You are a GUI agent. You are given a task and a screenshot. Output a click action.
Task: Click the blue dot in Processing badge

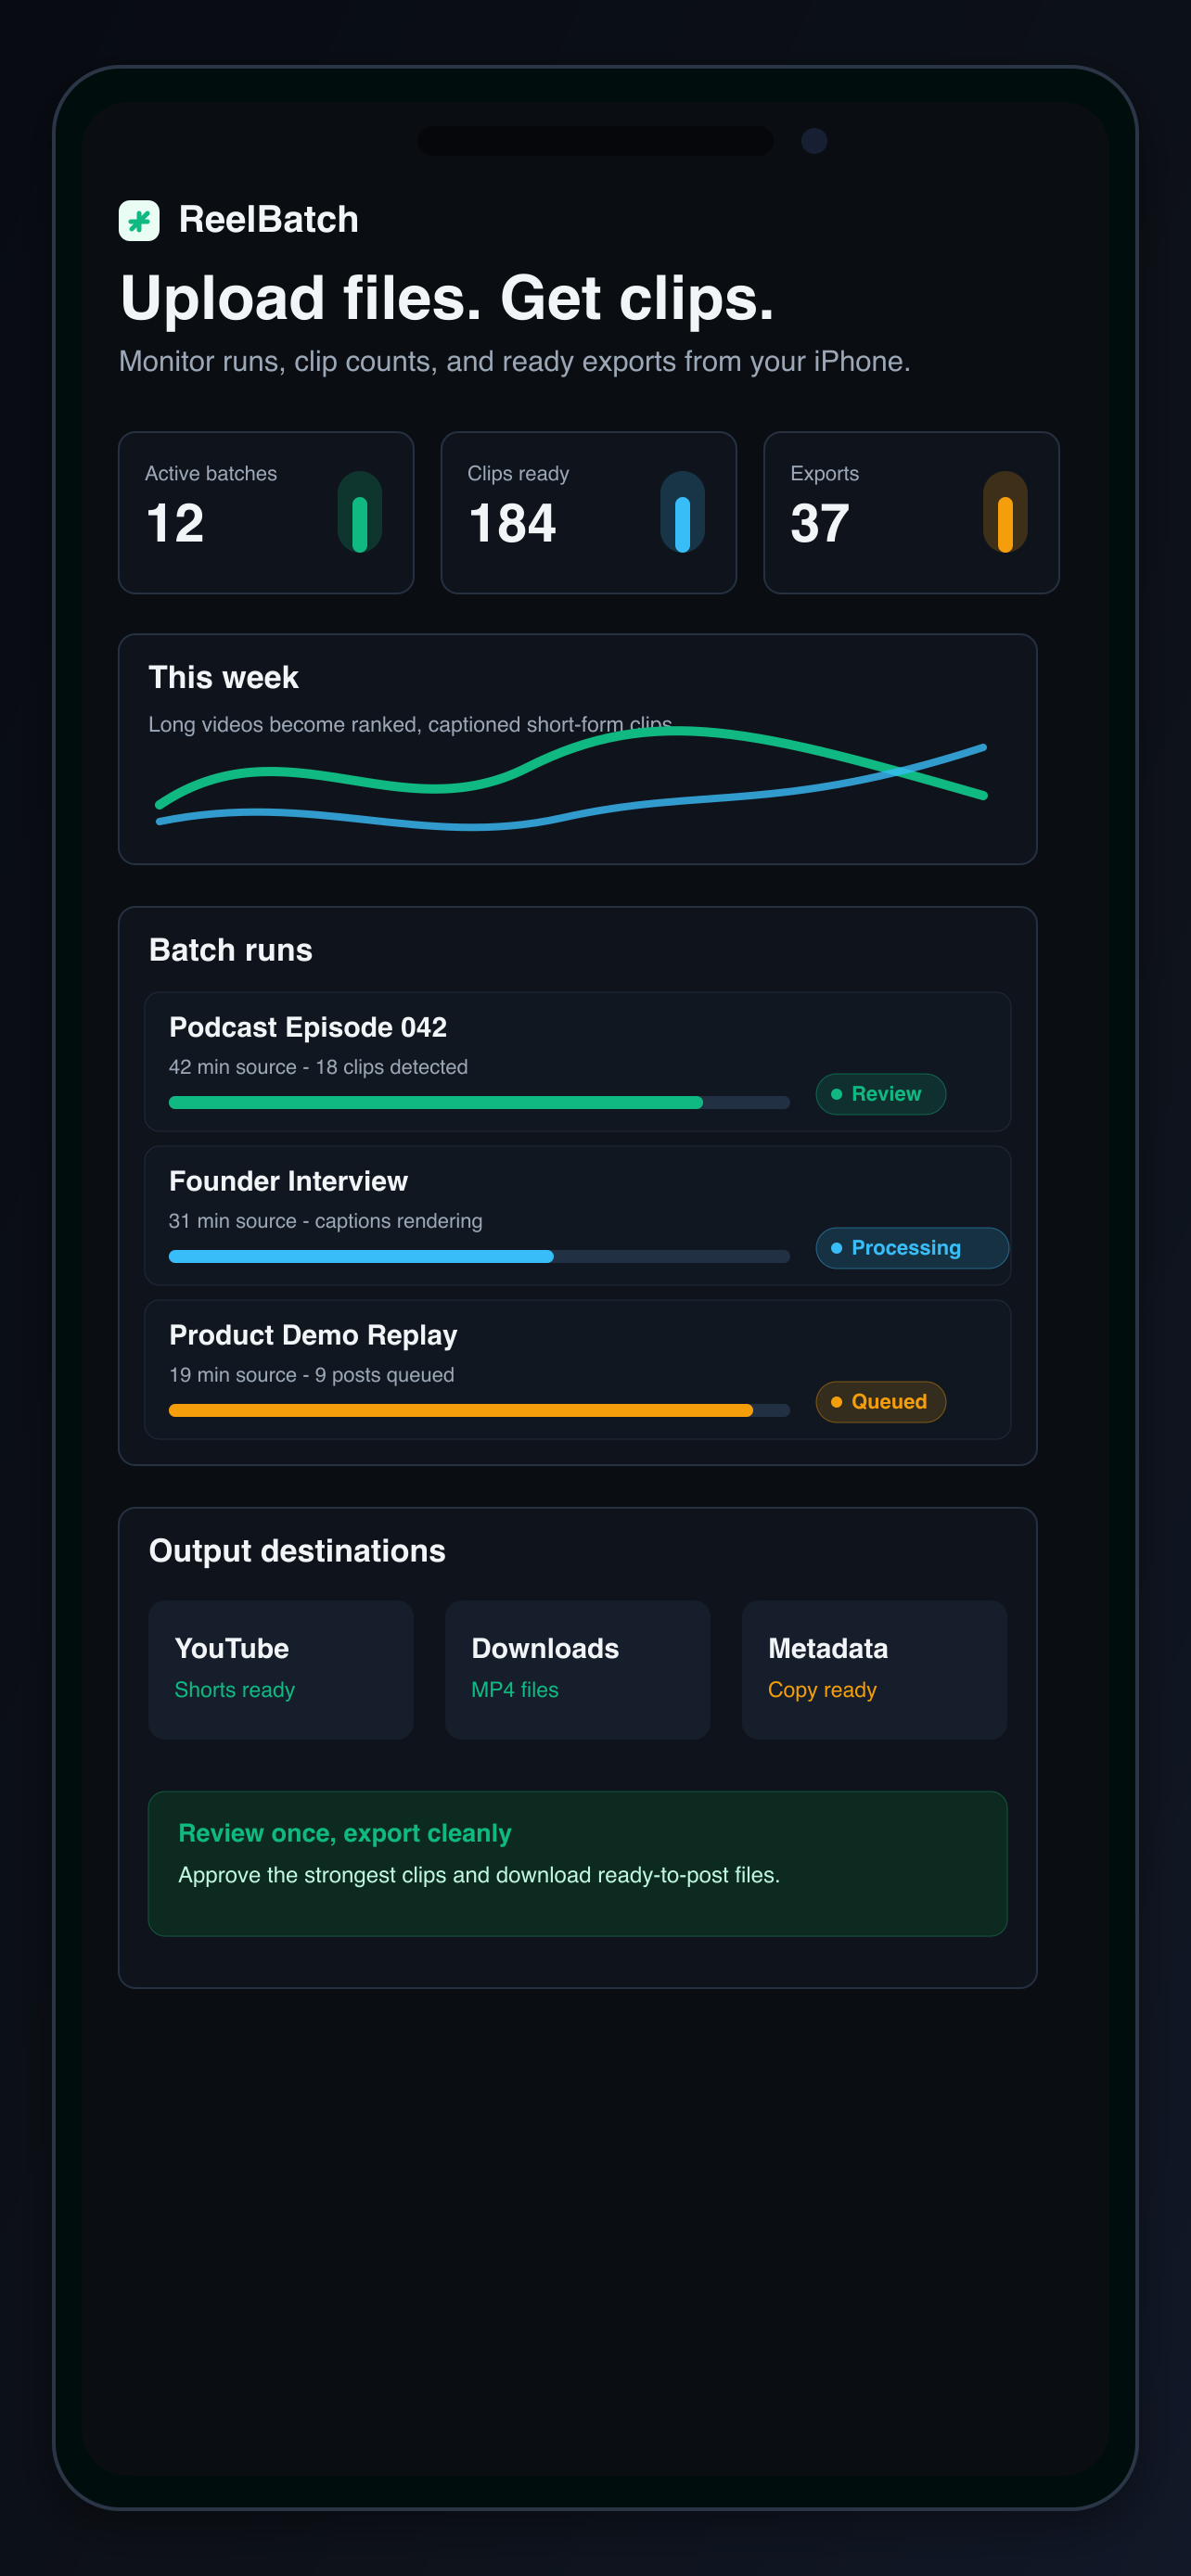836,1248
